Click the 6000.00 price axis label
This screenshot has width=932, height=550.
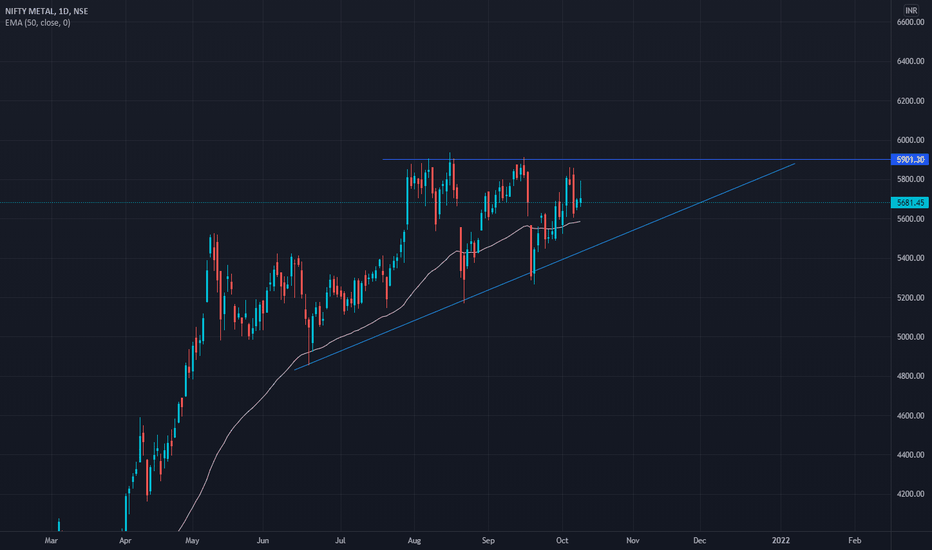pos(910,140)
